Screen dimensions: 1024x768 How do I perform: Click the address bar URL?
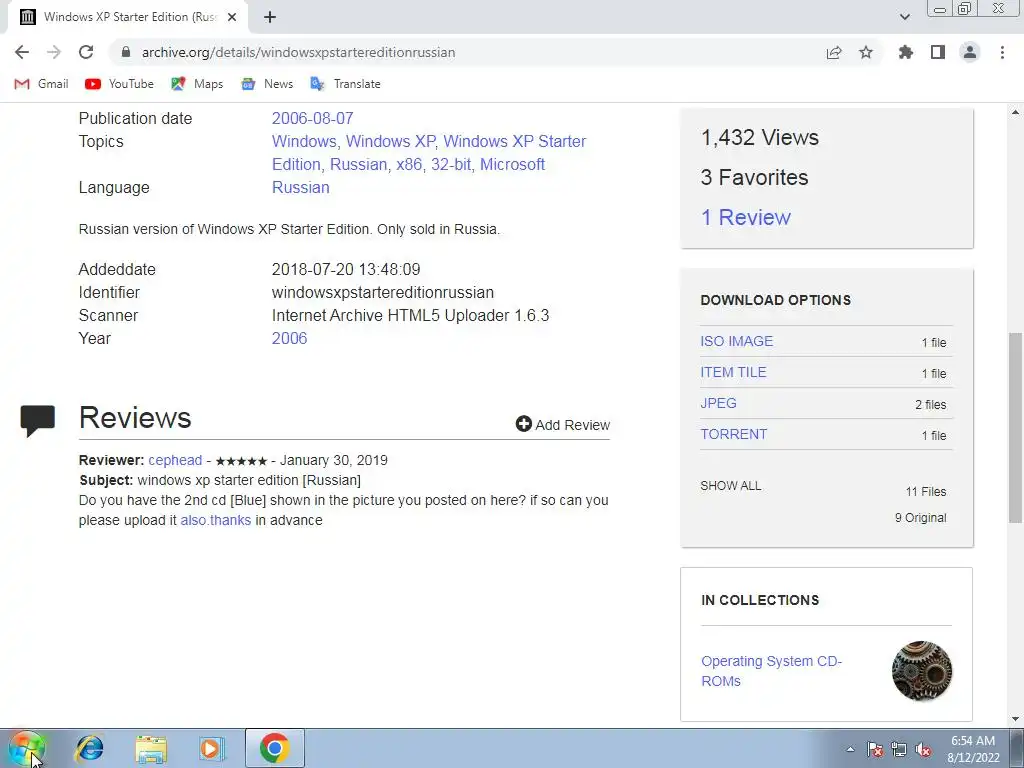pyautogui.click(x=298, y=52)
